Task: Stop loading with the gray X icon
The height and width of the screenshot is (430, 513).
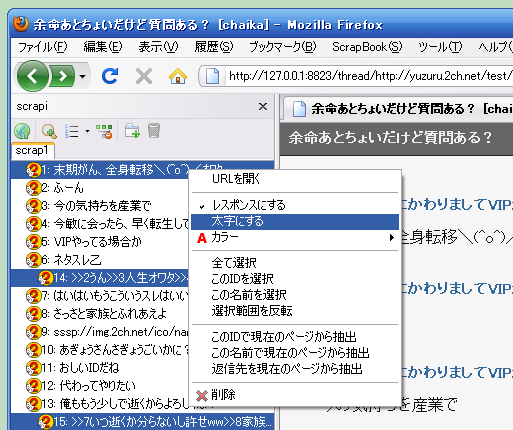Action: pos(144,76)
